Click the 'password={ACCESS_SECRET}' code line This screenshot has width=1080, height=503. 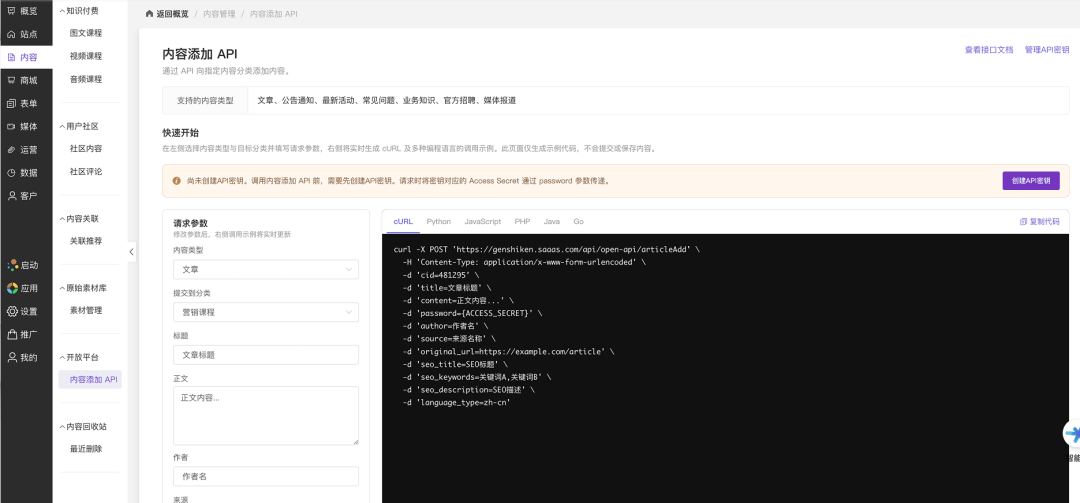tap(472, 314)
